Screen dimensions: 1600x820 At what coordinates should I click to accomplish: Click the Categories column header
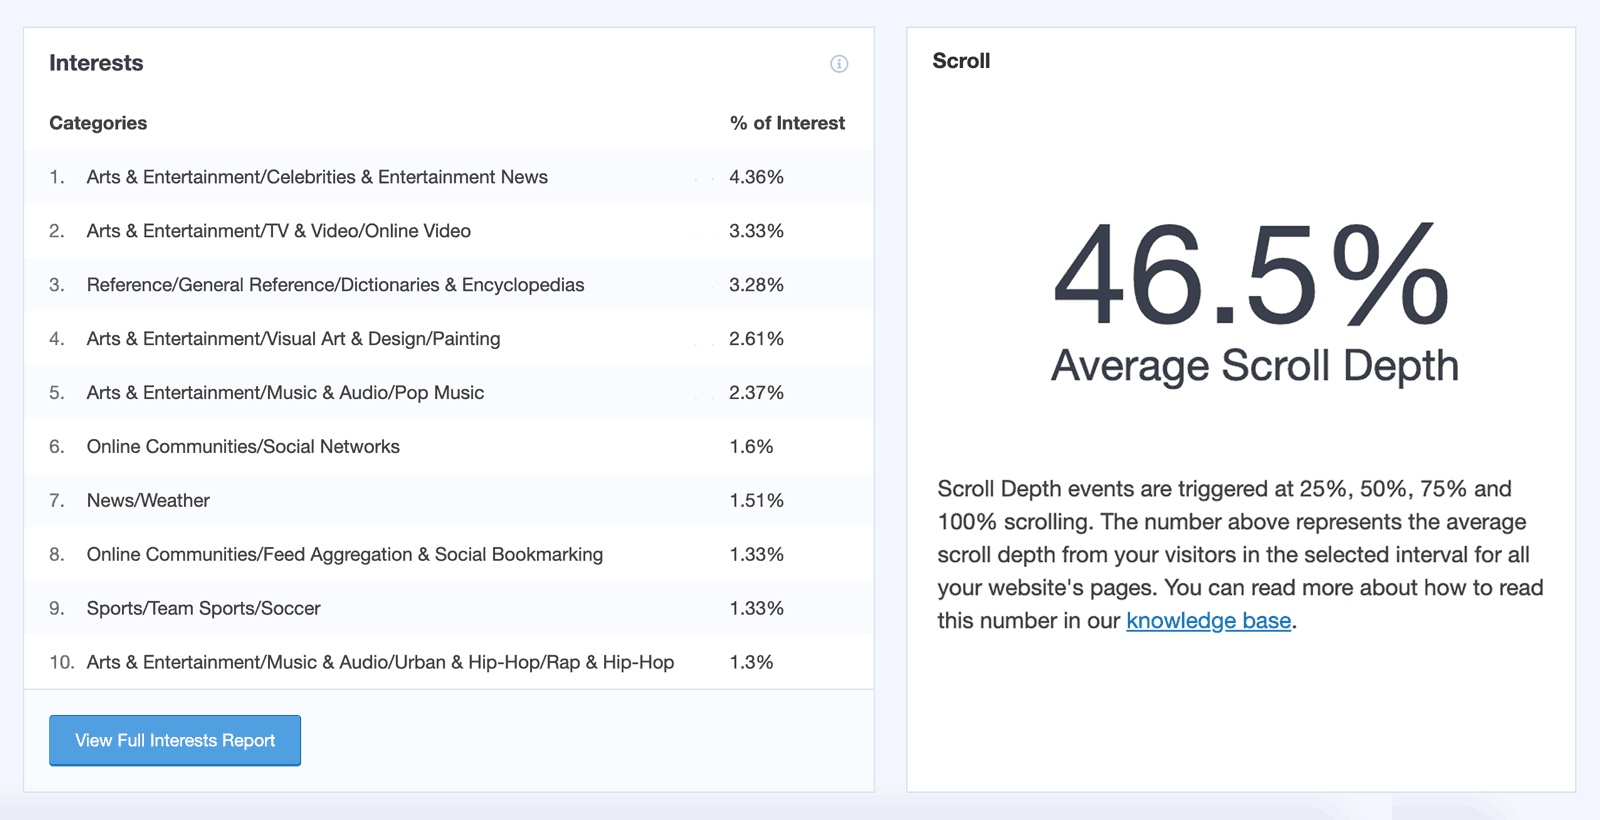pos(97,122)
